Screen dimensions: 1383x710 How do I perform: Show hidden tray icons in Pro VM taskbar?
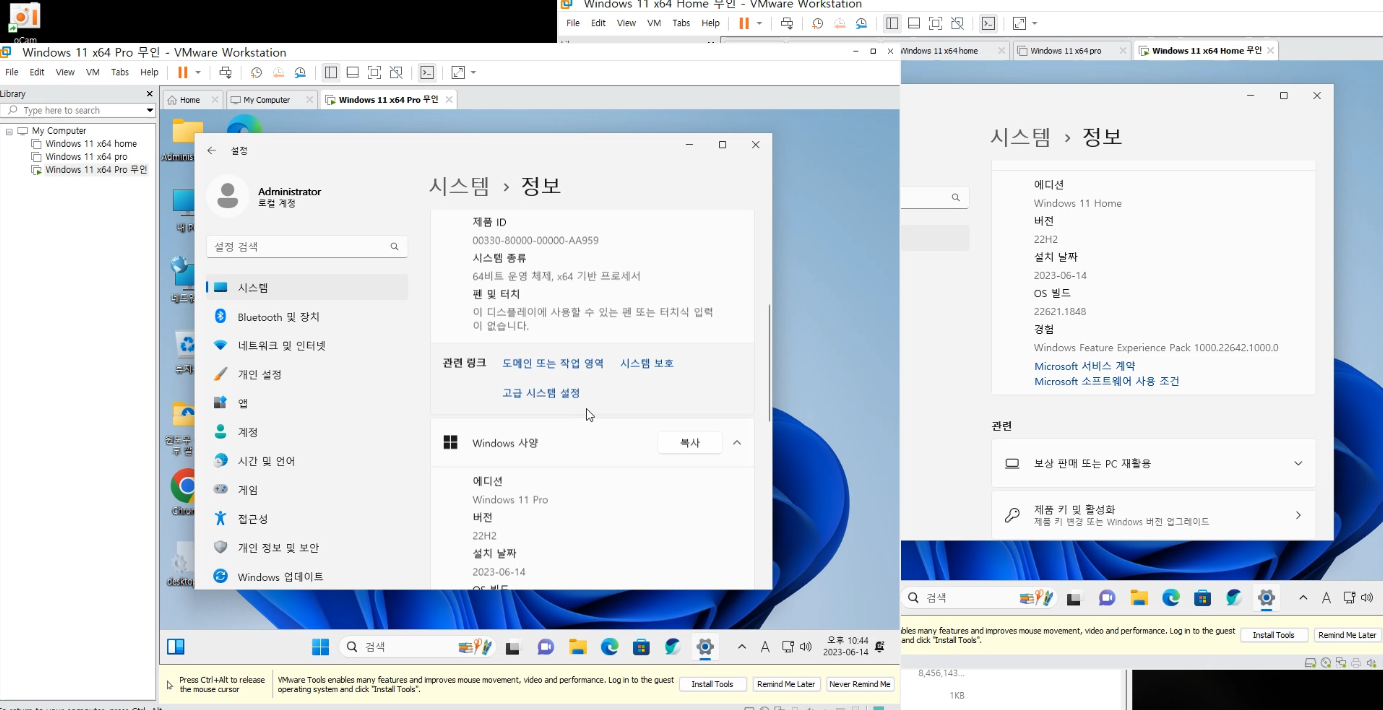[741, 647]
